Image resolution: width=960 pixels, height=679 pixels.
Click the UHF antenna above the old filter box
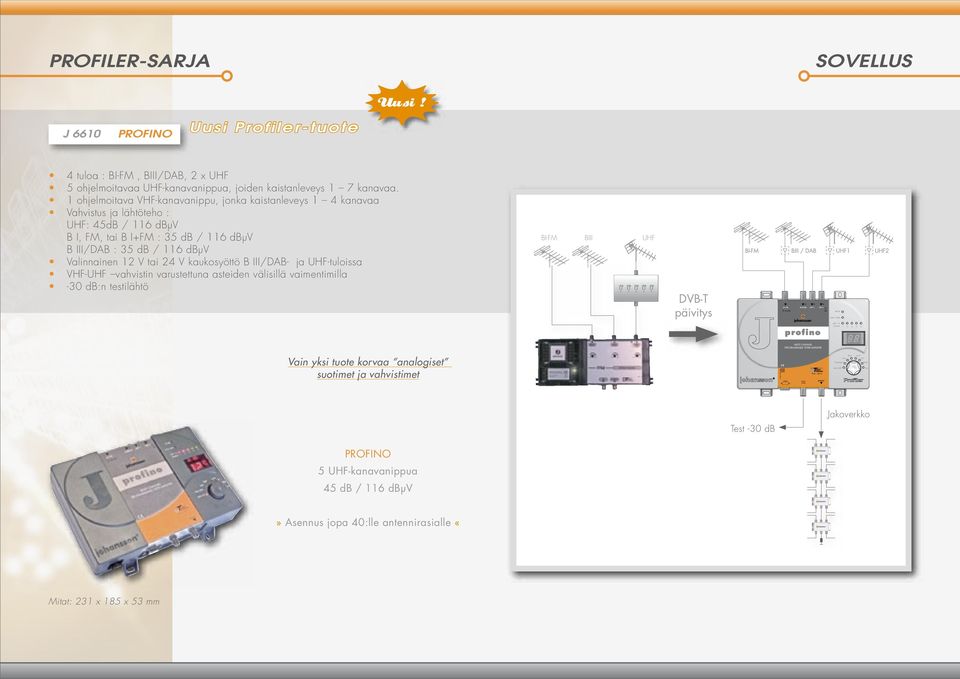pyautogui.click(x=640, y=251)
